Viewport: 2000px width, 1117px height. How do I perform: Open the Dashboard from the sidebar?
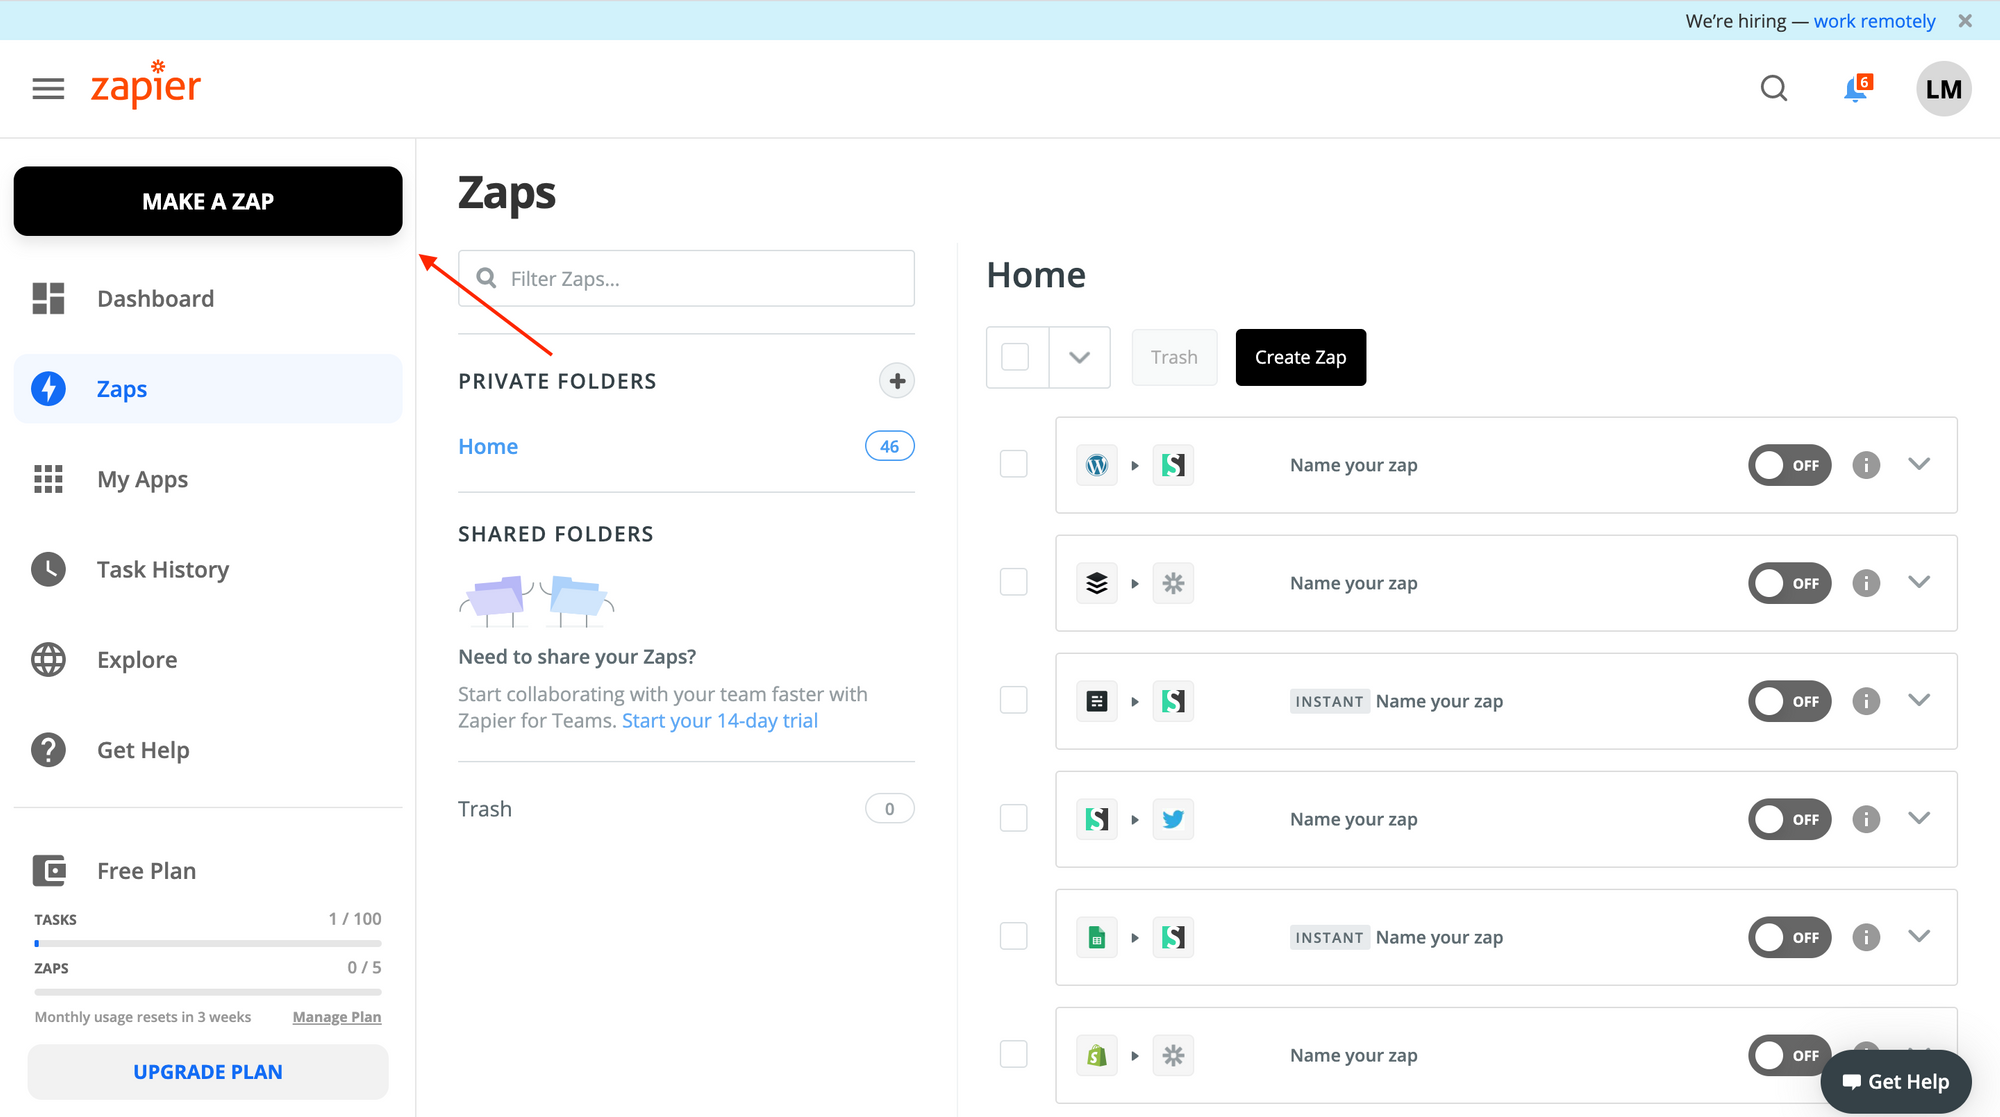click(x=155, y=298)
